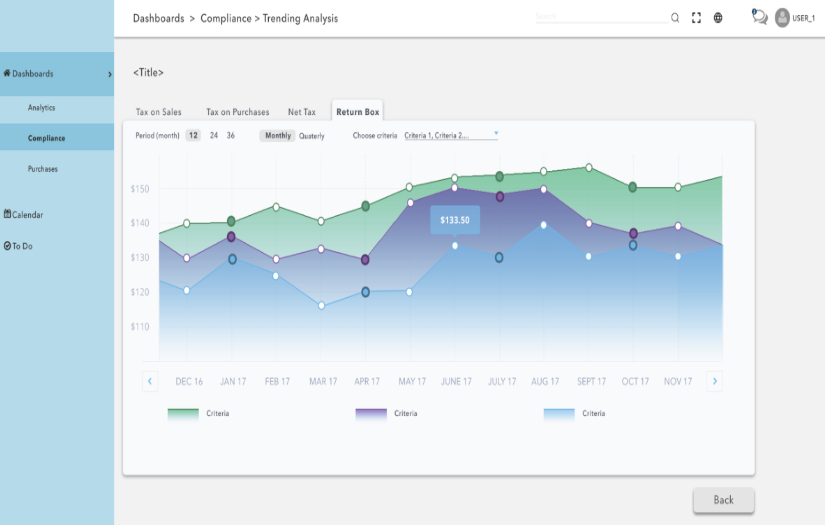The width and height of the screenshot is (825, 525).
Task: Click the green Criteria legend swatch
Action: 183,415
